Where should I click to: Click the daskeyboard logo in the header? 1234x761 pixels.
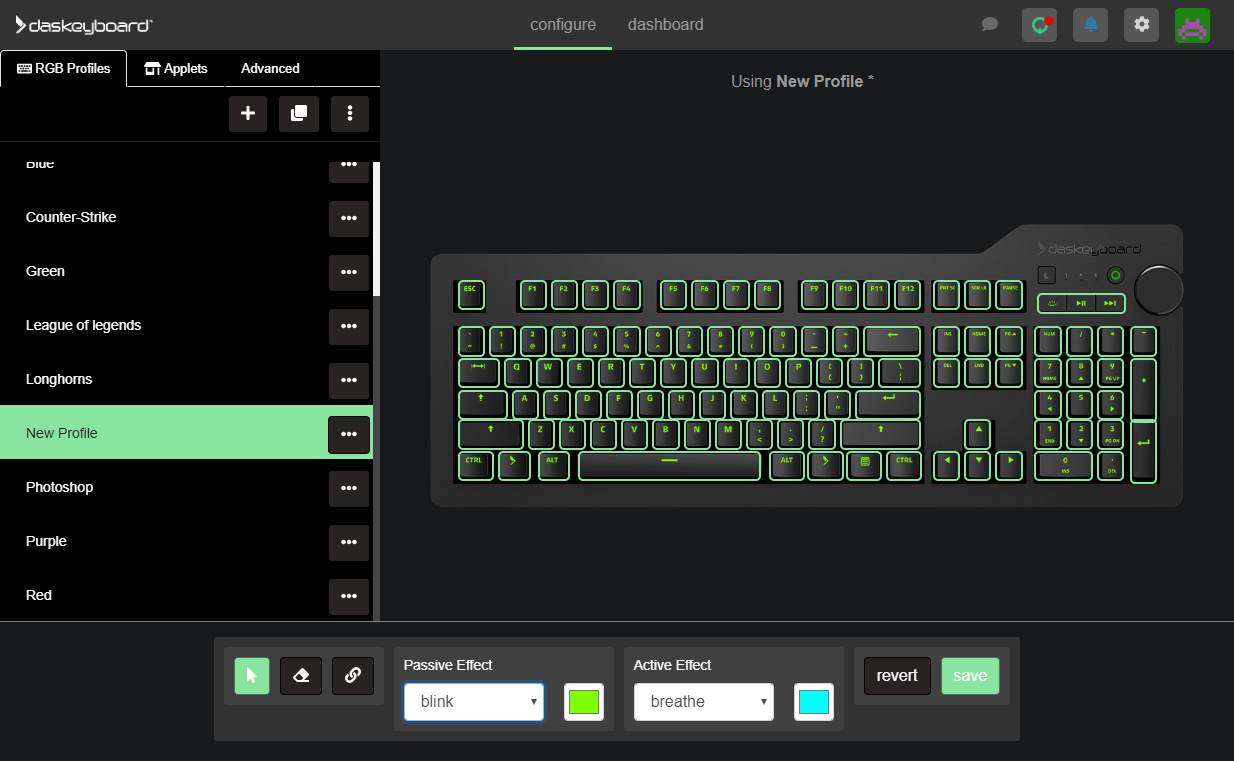[x=84, y=25]
